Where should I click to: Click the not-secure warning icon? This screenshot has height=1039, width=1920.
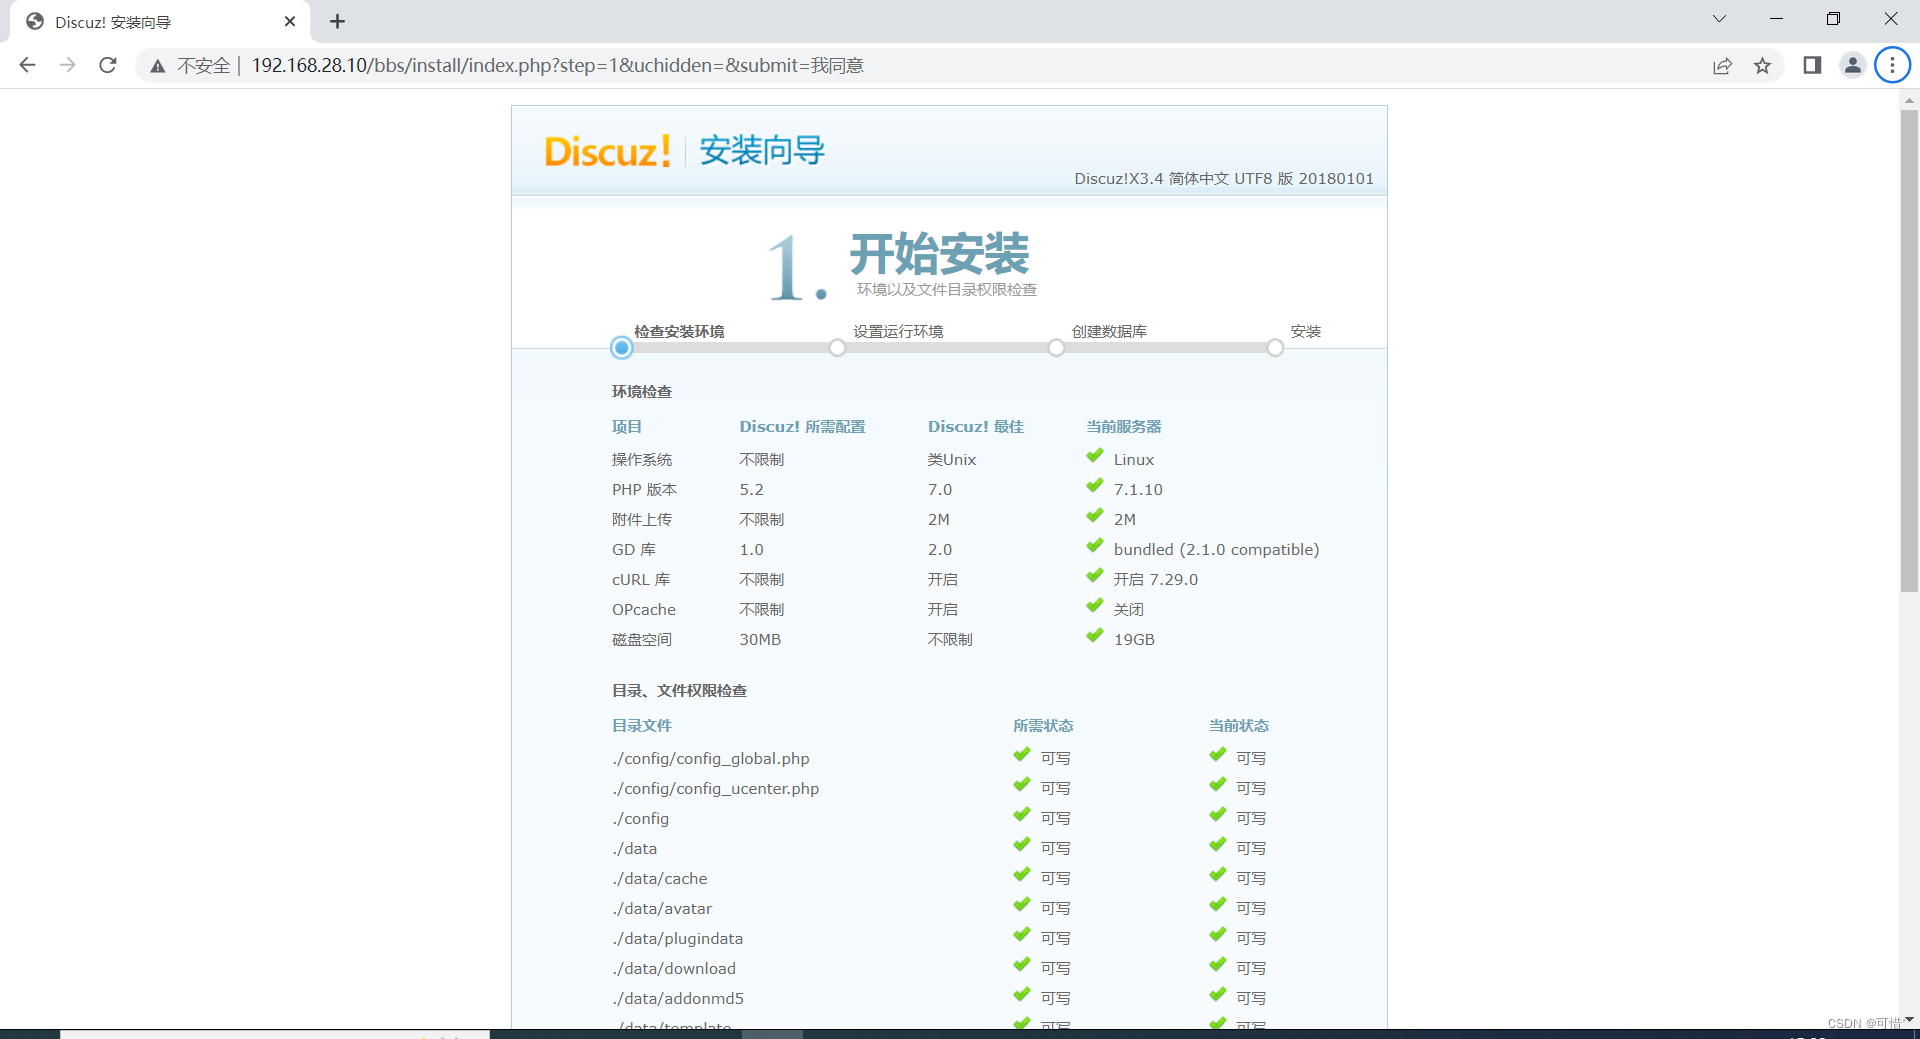157,66
